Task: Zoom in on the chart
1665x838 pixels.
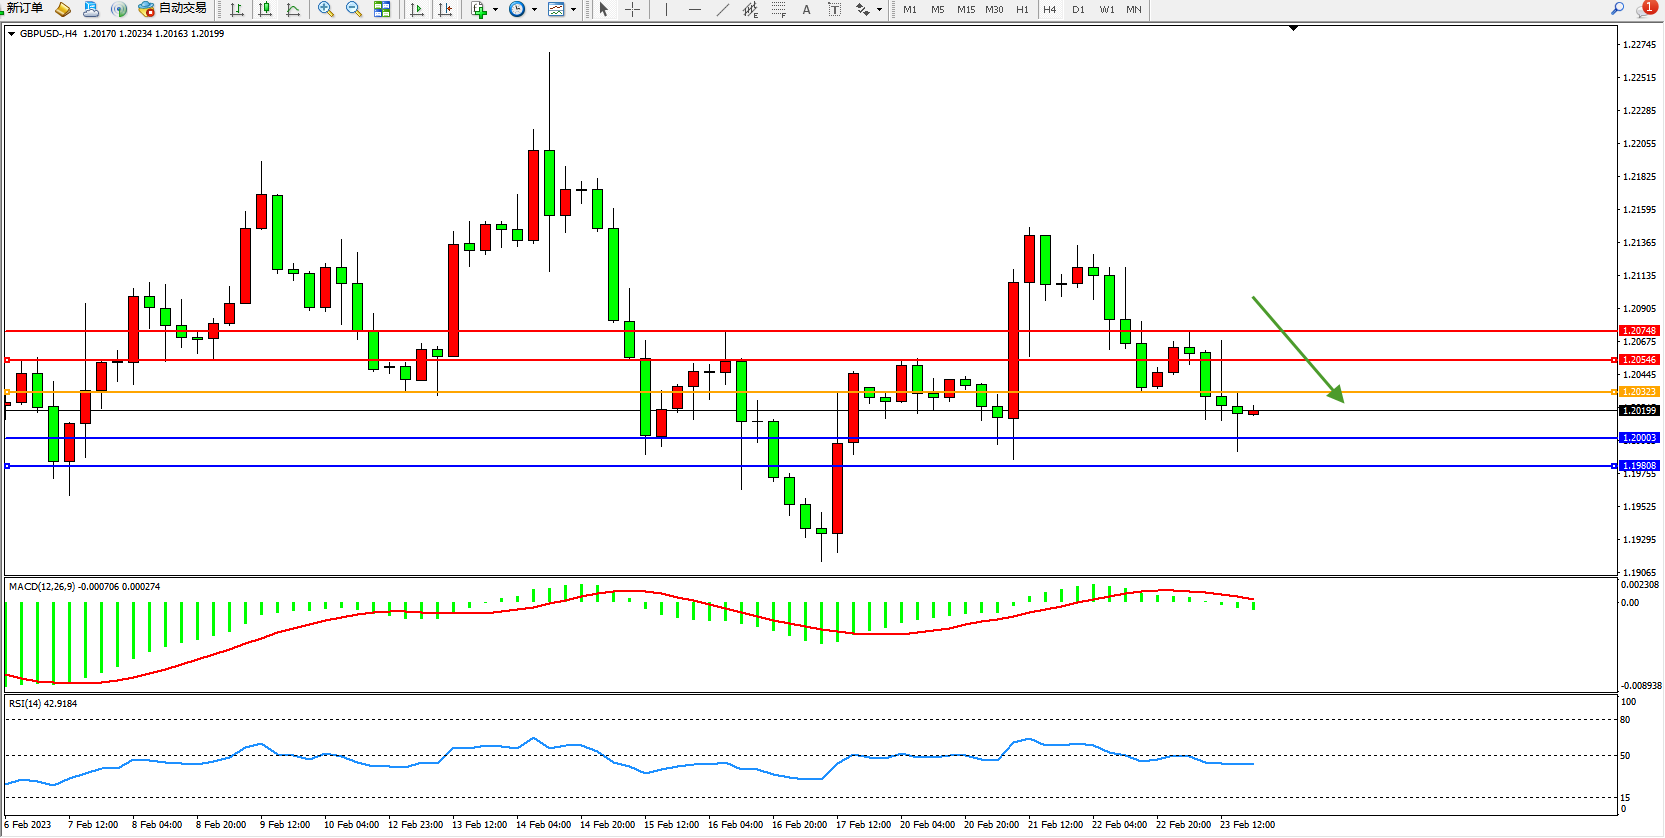Action: point(326,10)
